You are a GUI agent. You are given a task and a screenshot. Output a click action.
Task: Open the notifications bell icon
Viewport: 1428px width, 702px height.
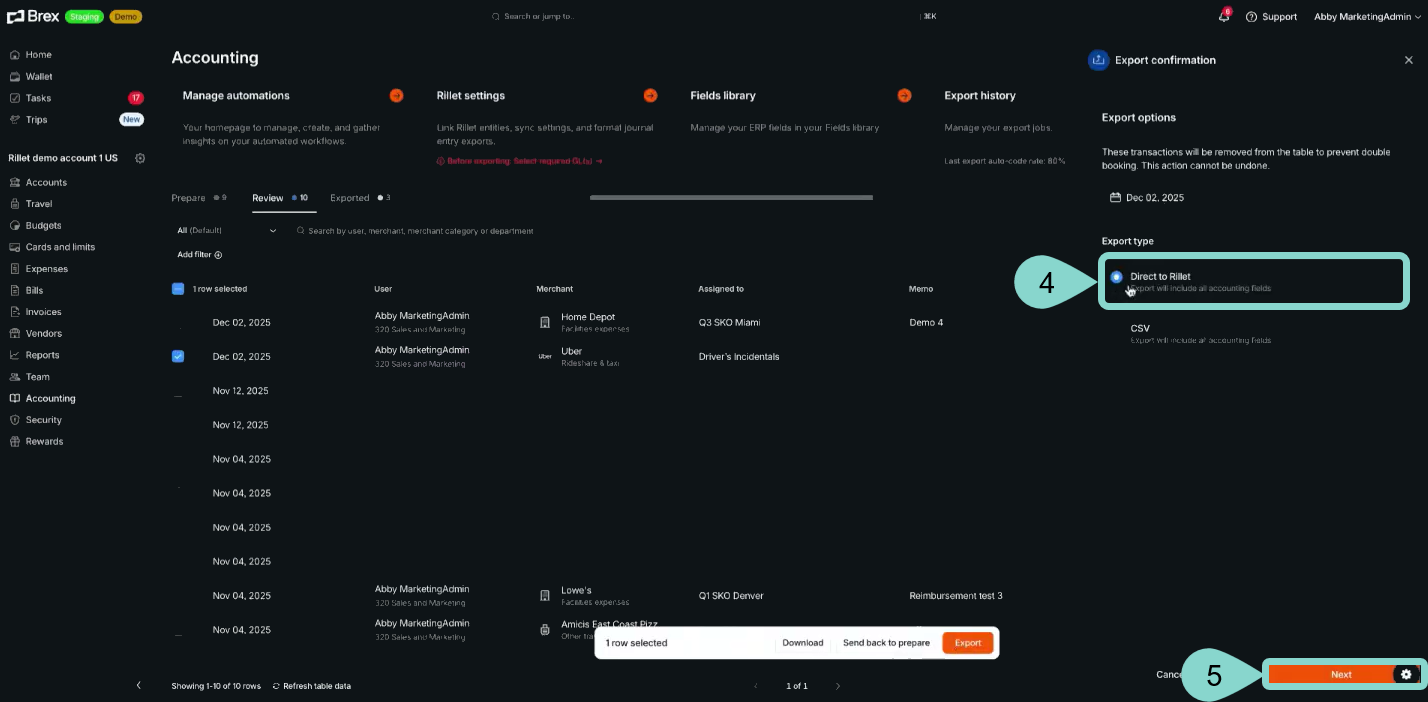[1223, 17]
